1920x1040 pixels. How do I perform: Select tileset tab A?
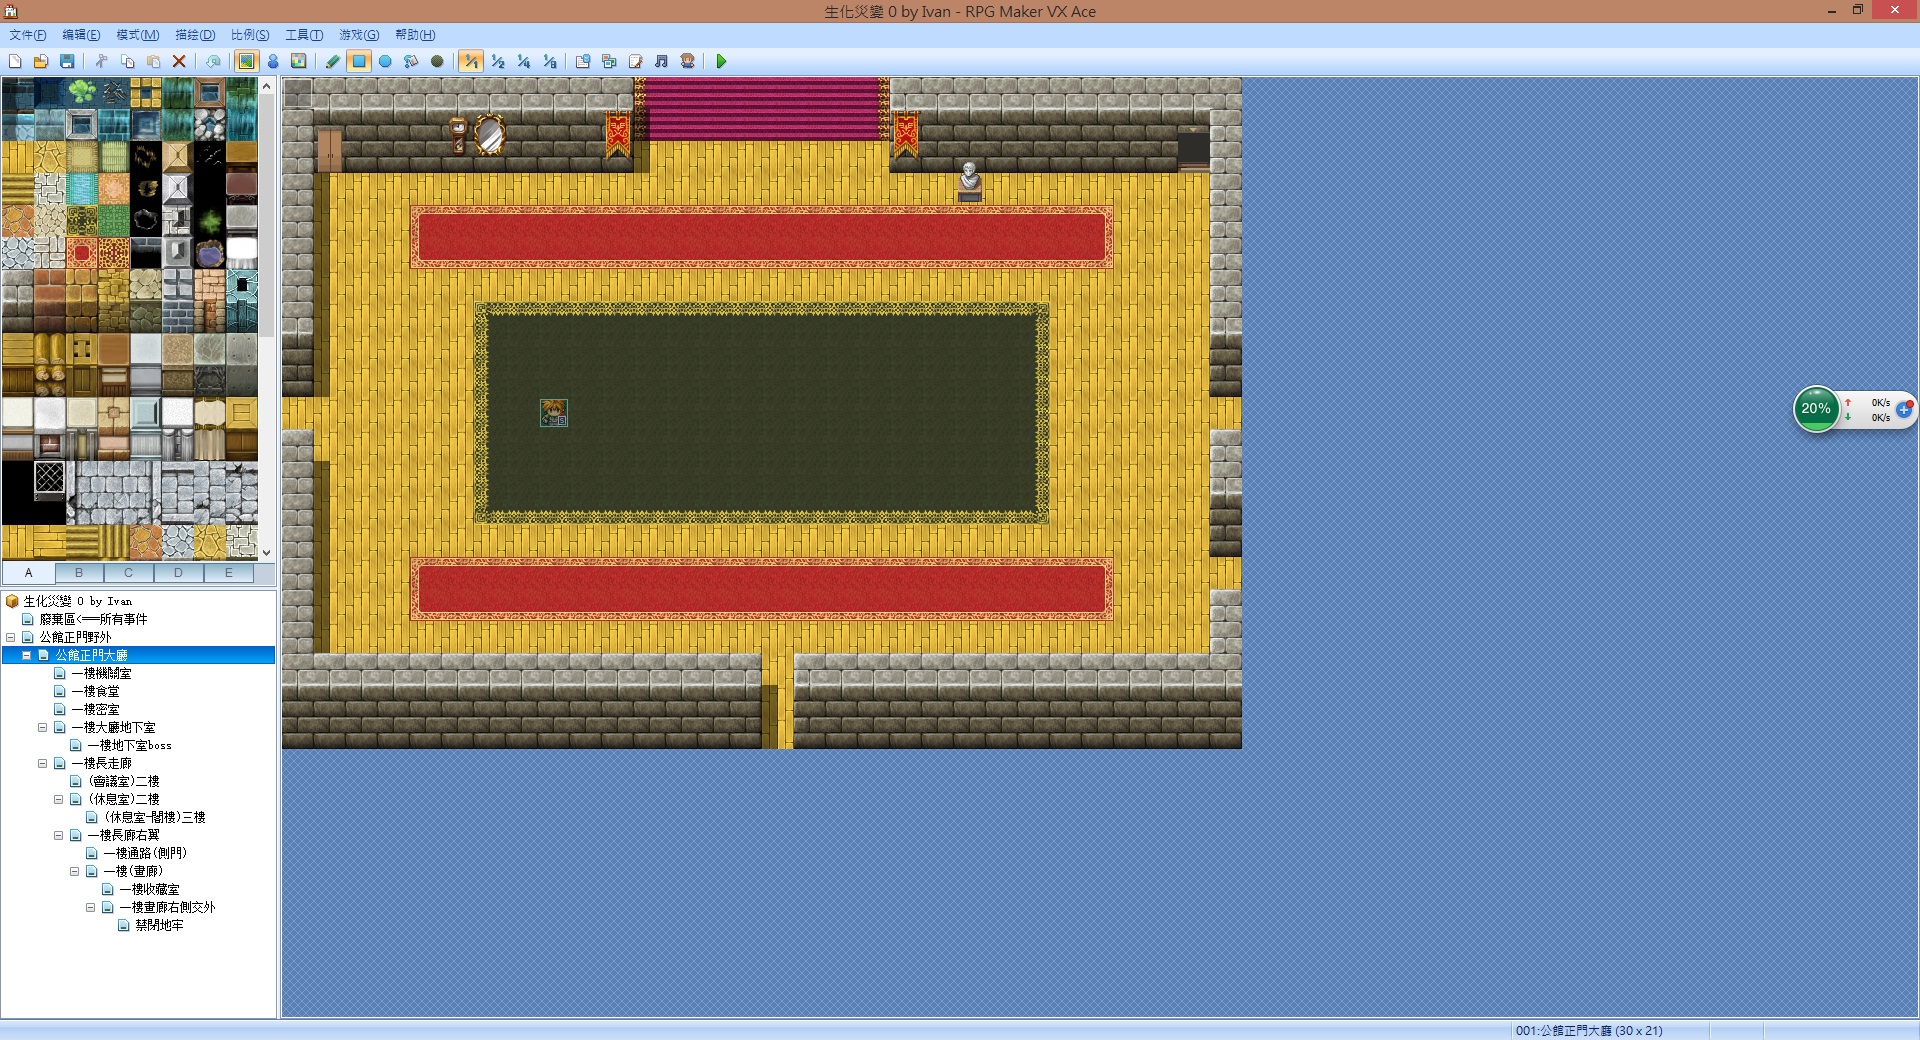29,573
